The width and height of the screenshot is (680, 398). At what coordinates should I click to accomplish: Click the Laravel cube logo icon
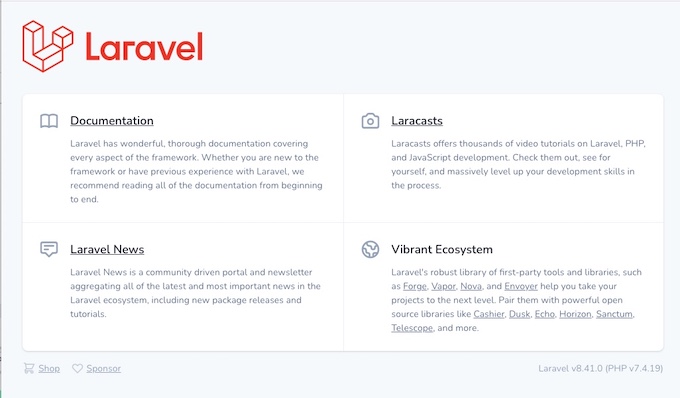pyautogui.click(x=48, y=46)
